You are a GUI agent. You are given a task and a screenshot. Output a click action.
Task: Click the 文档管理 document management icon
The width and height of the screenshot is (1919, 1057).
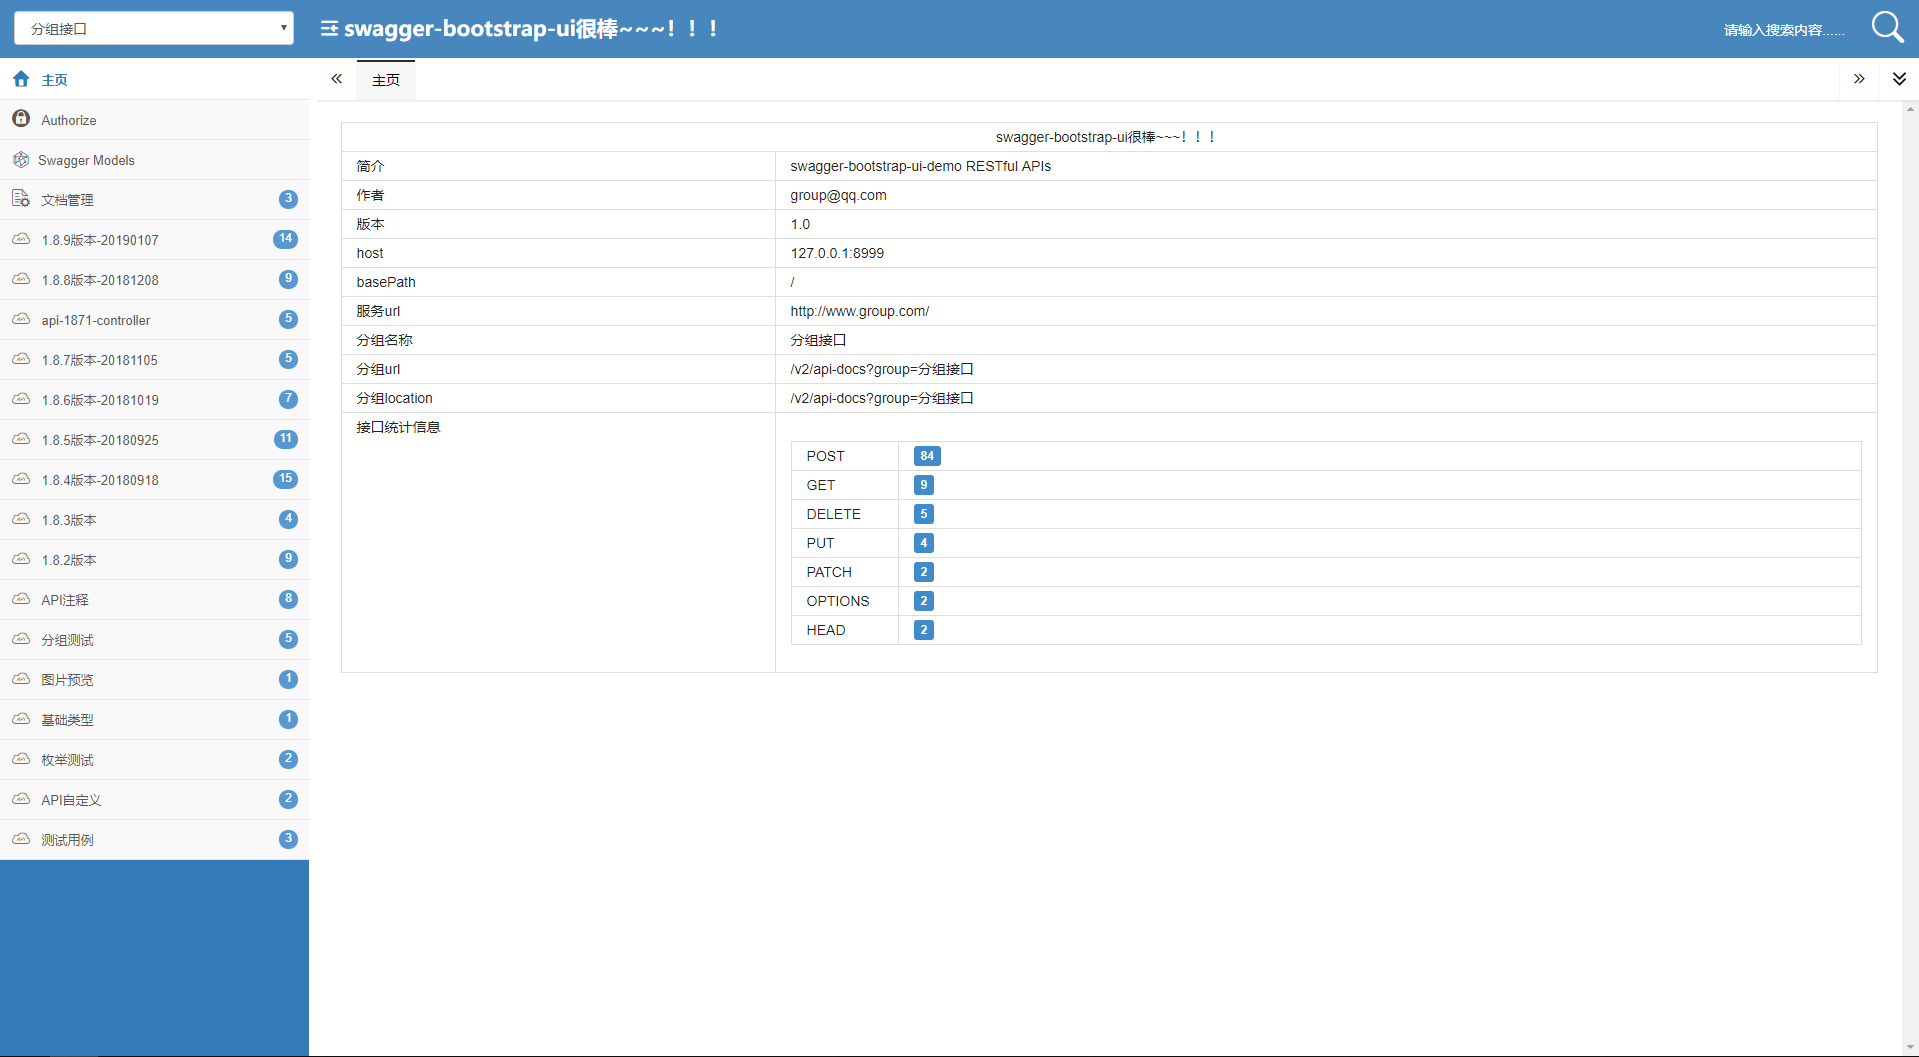(x=21, y=199)
